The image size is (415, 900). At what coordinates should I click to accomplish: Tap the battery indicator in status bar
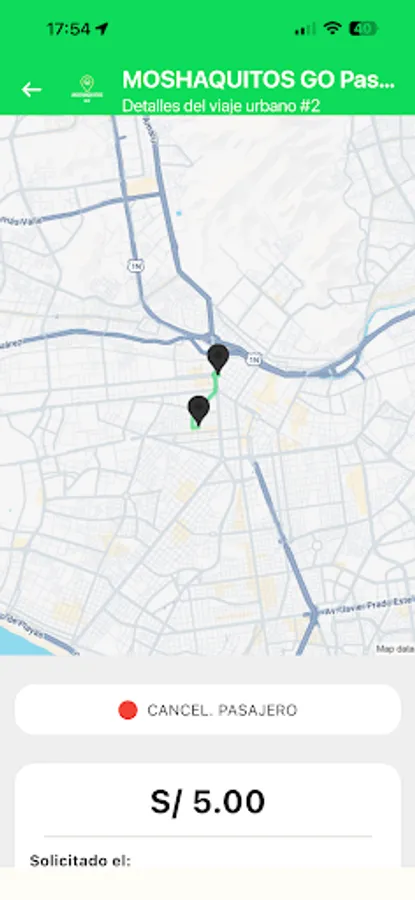(x=363, y=29)
